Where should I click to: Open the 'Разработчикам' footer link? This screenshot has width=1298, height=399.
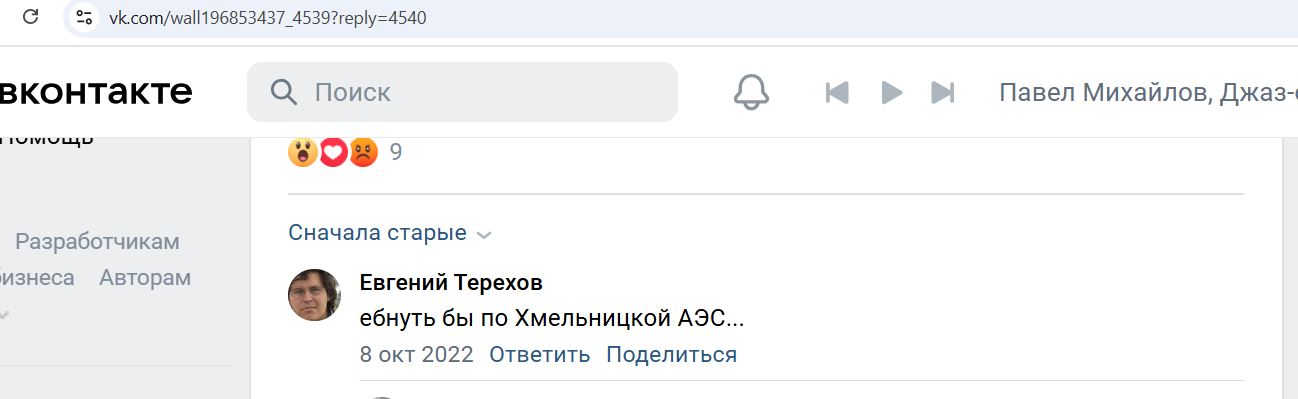pos(98,241)
